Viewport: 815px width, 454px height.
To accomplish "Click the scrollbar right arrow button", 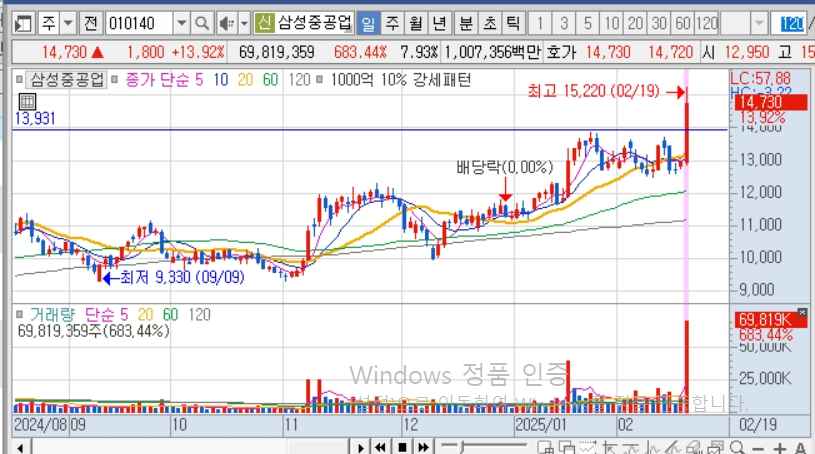I will [360, 447].
